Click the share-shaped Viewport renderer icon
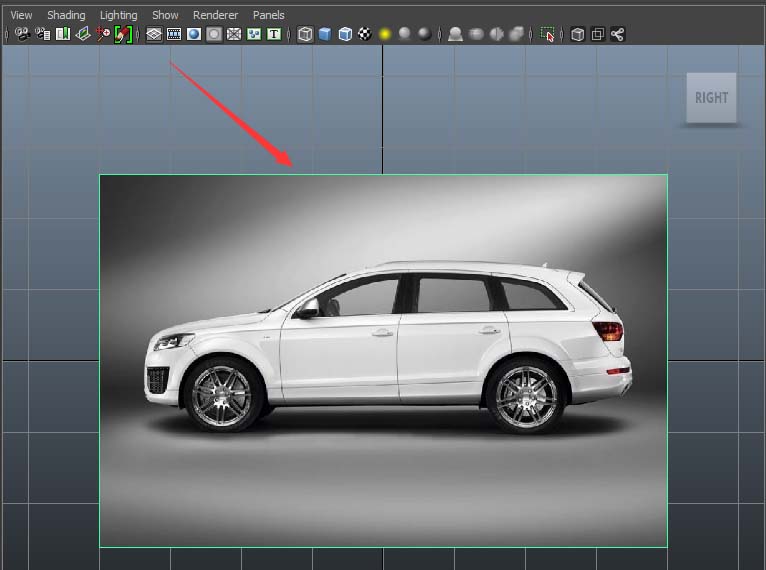The height and width of the screenshot is (570, 766). point(617,34)
